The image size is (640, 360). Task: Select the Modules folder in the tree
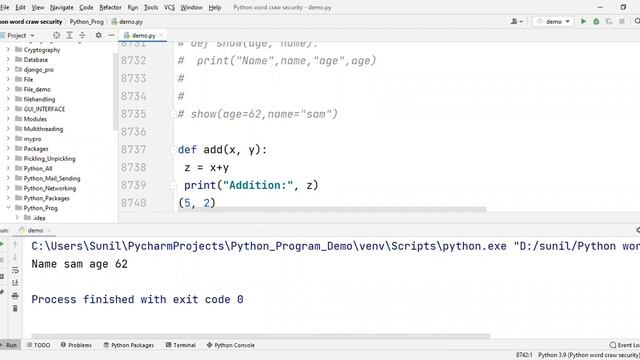point(35,119)
